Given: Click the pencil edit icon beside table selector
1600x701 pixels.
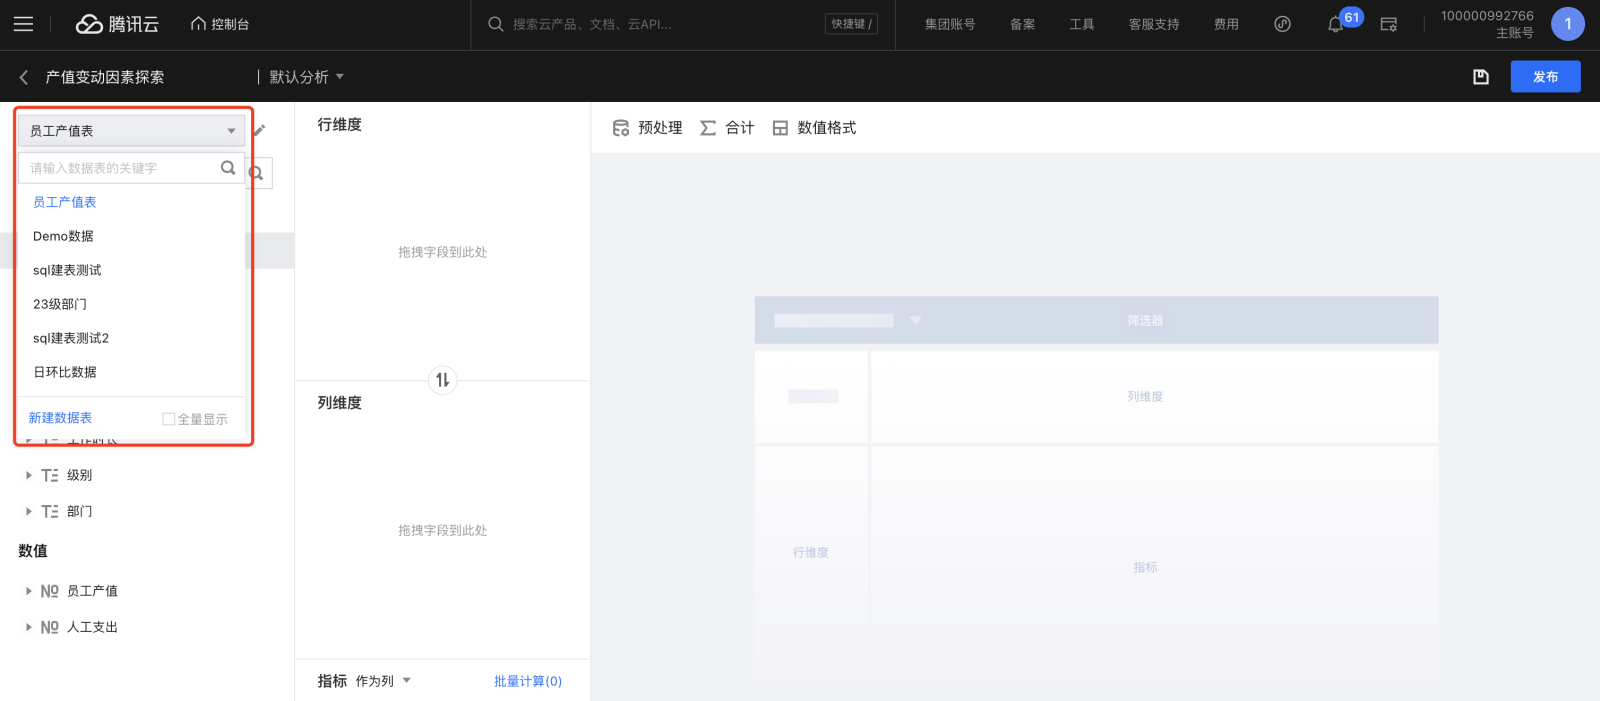Looking at the screenshot, I should tap(259, 130).
